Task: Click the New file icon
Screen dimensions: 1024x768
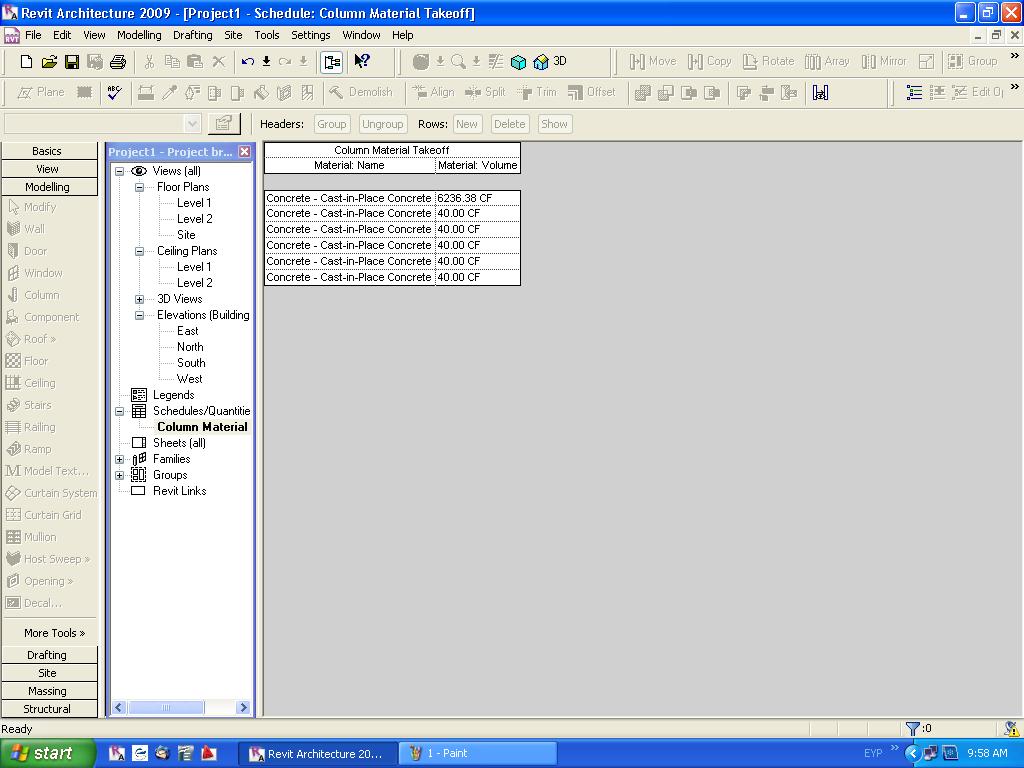Action: (27, 62)
